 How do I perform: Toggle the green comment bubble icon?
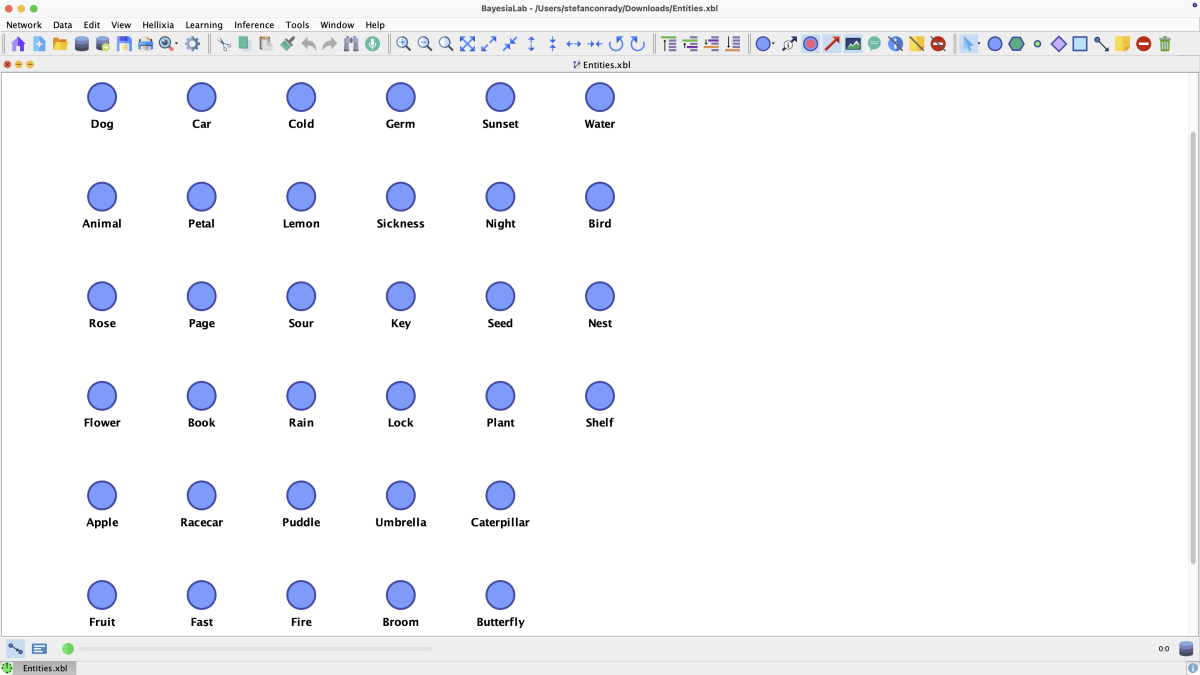click(x=874, y=44)
